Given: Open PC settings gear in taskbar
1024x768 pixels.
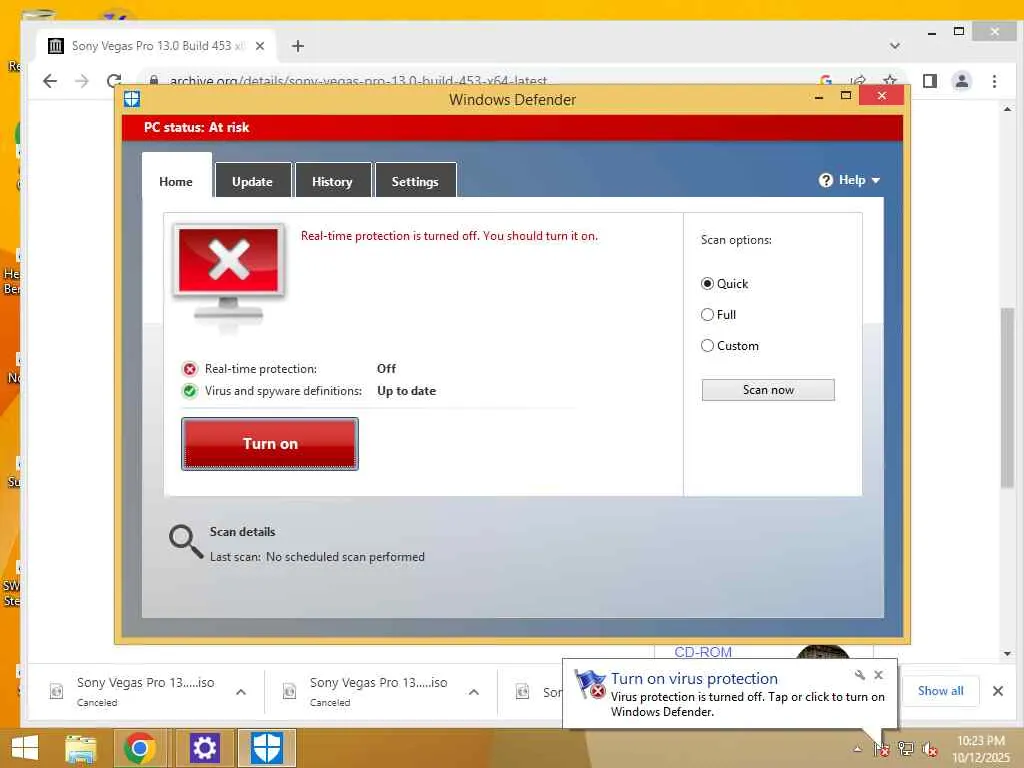Looking at the screenshot, I should (x=204, y=748).
